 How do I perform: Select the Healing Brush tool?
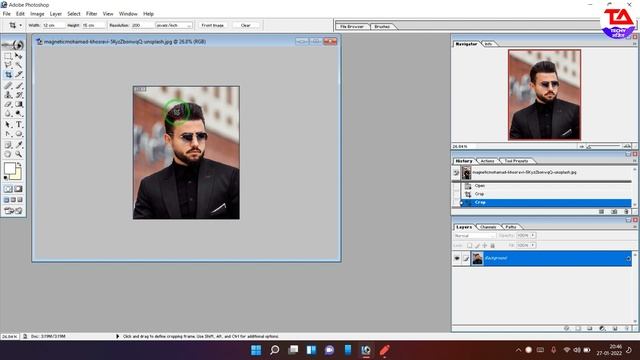pyautogui.click(x=8, y=86)
